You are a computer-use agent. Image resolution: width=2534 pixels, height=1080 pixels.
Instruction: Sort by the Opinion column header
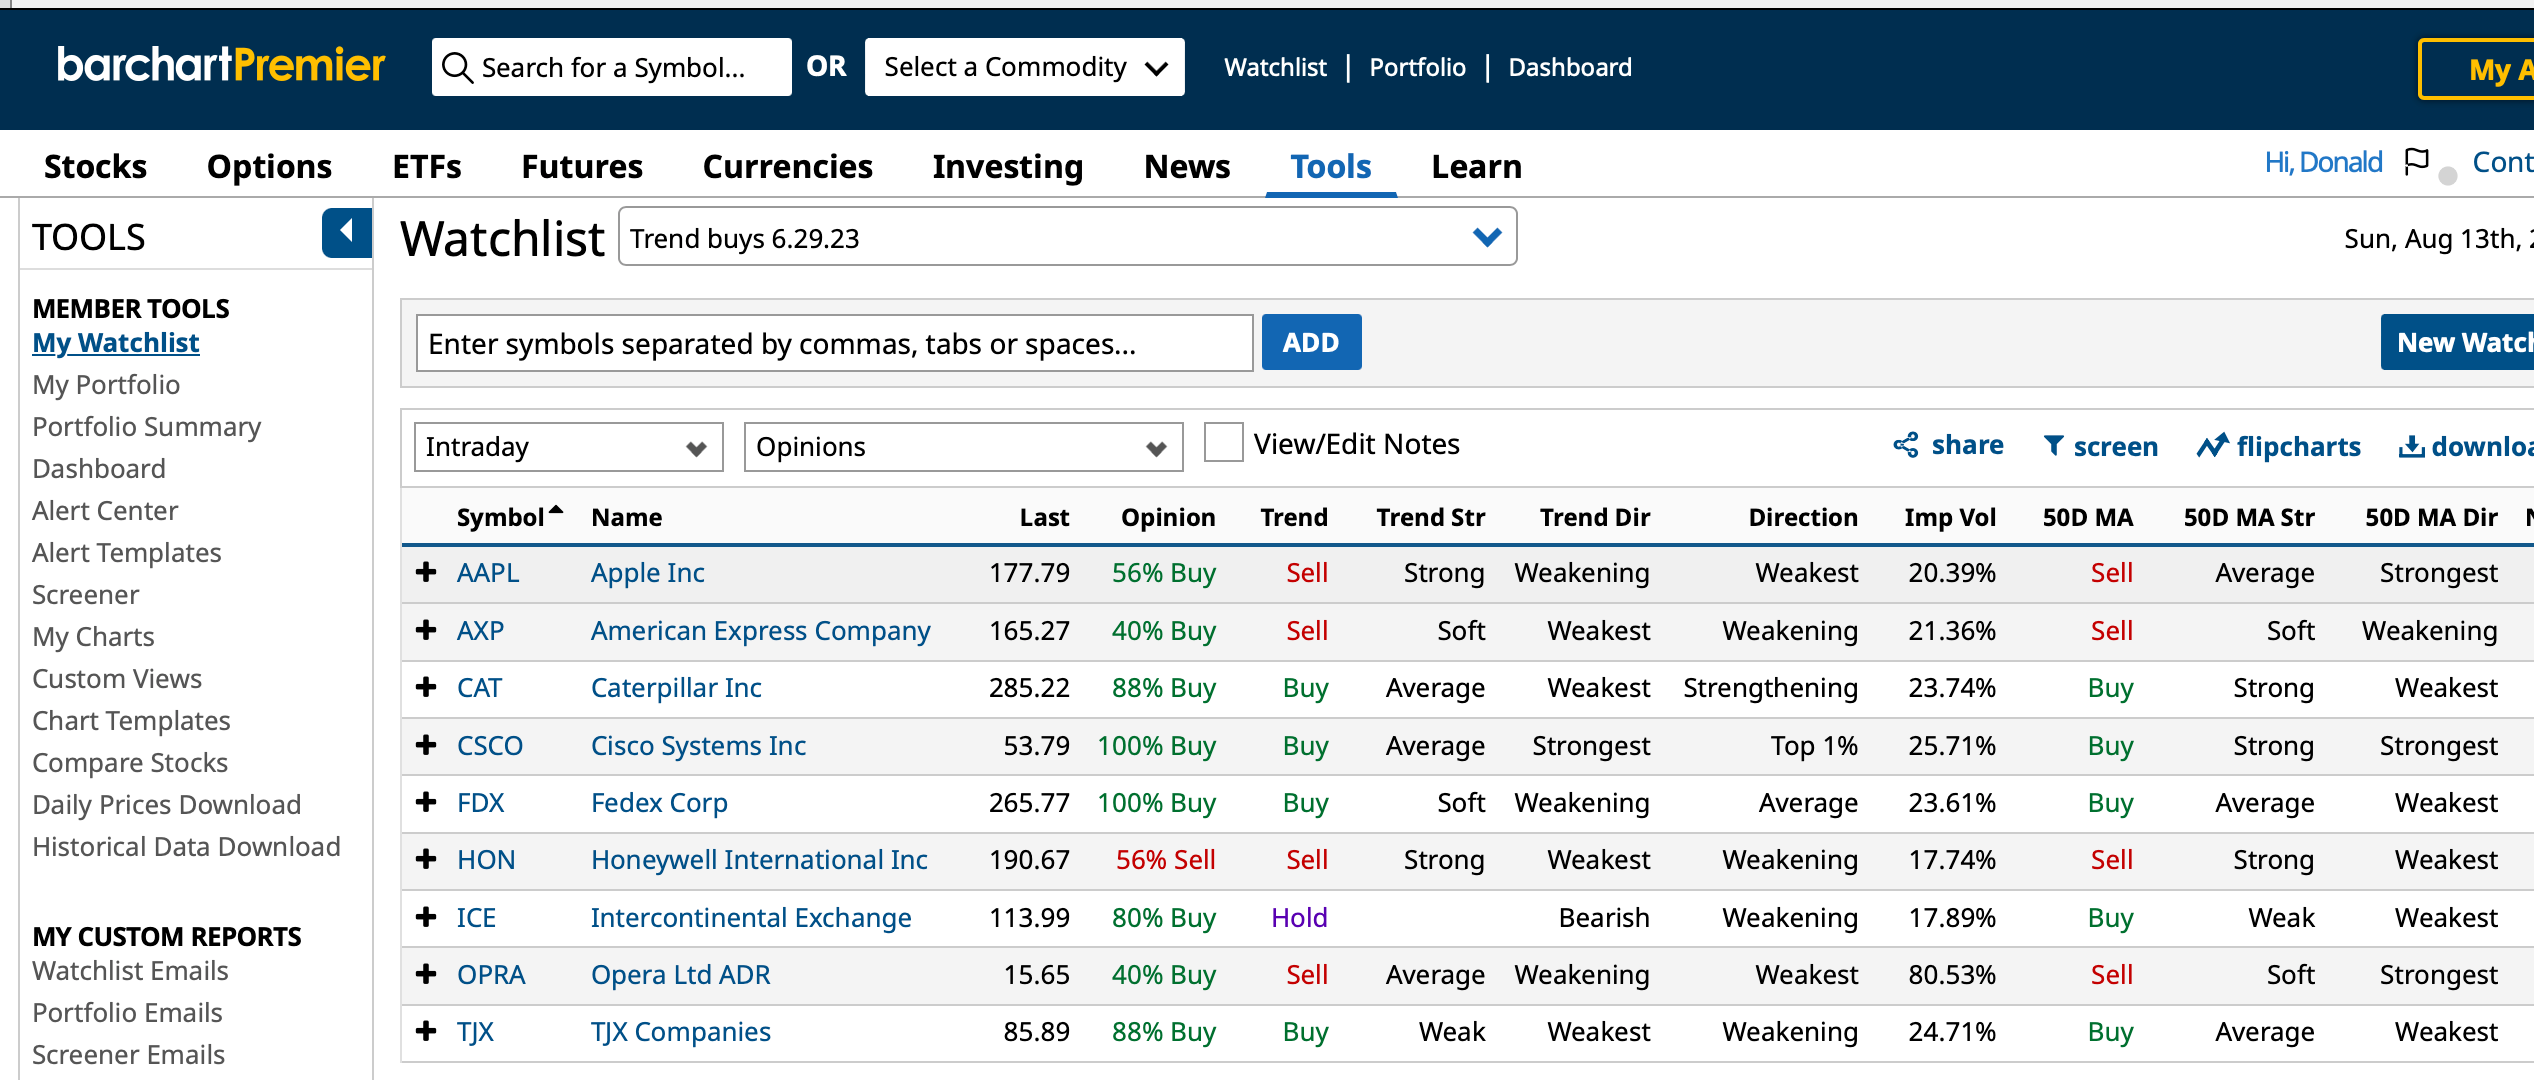click(1168, 517)
